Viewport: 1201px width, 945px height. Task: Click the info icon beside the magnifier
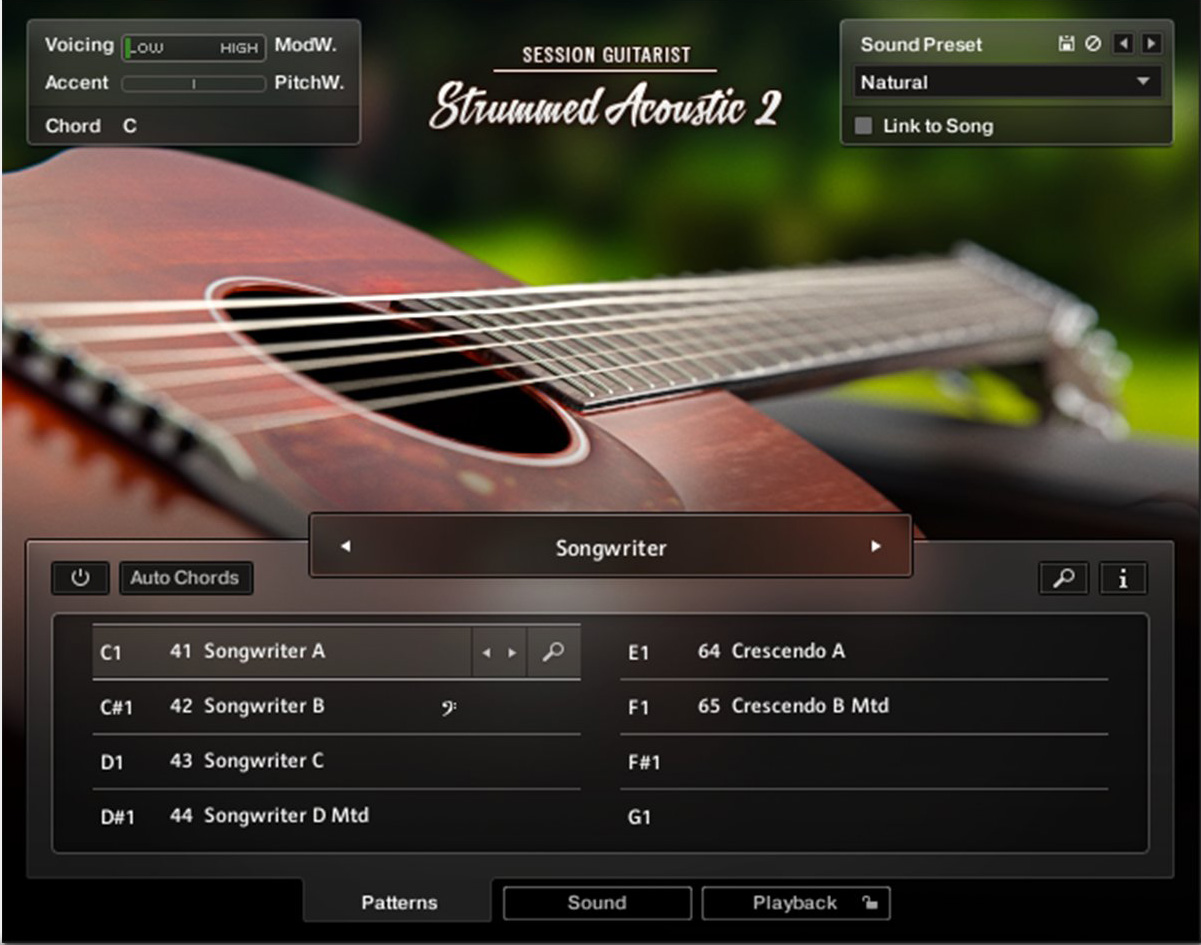click(x=1123, y=578)
